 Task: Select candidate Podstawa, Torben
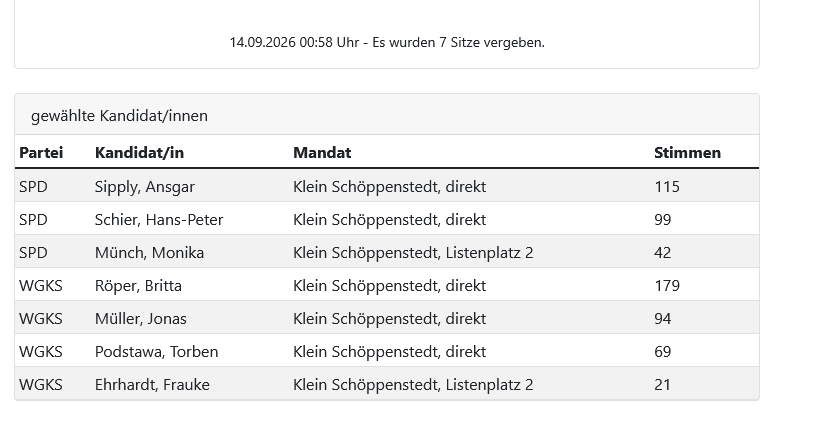click(x=156, y=352)
